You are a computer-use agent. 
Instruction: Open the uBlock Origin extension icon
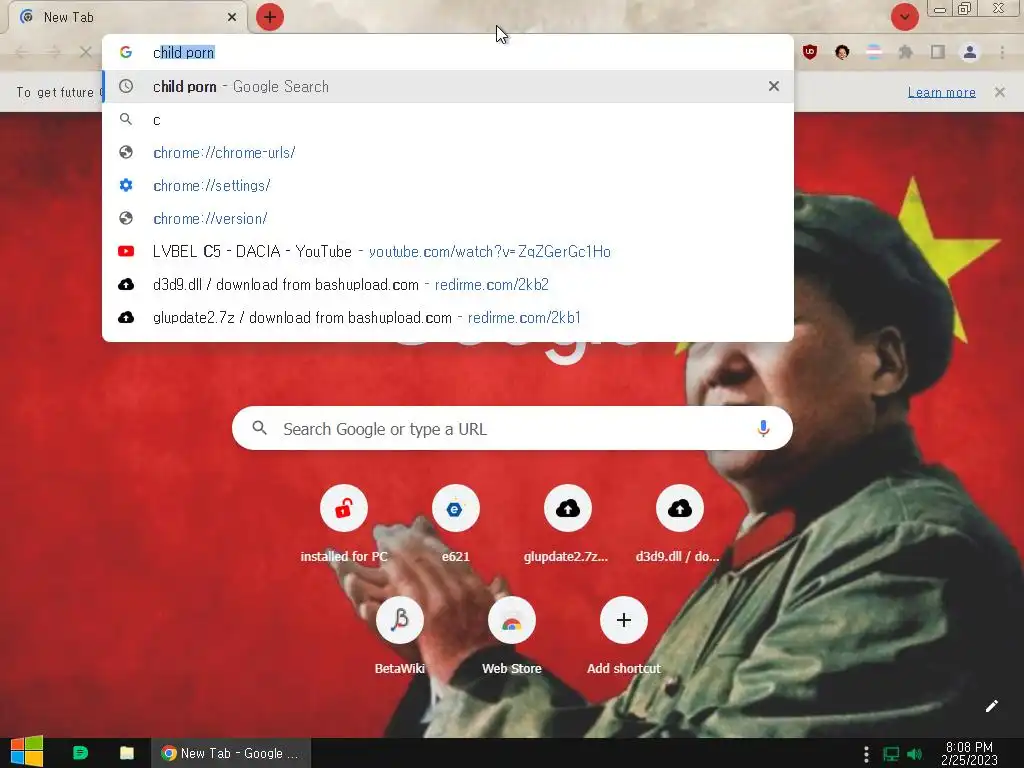(x=810, y=52)
